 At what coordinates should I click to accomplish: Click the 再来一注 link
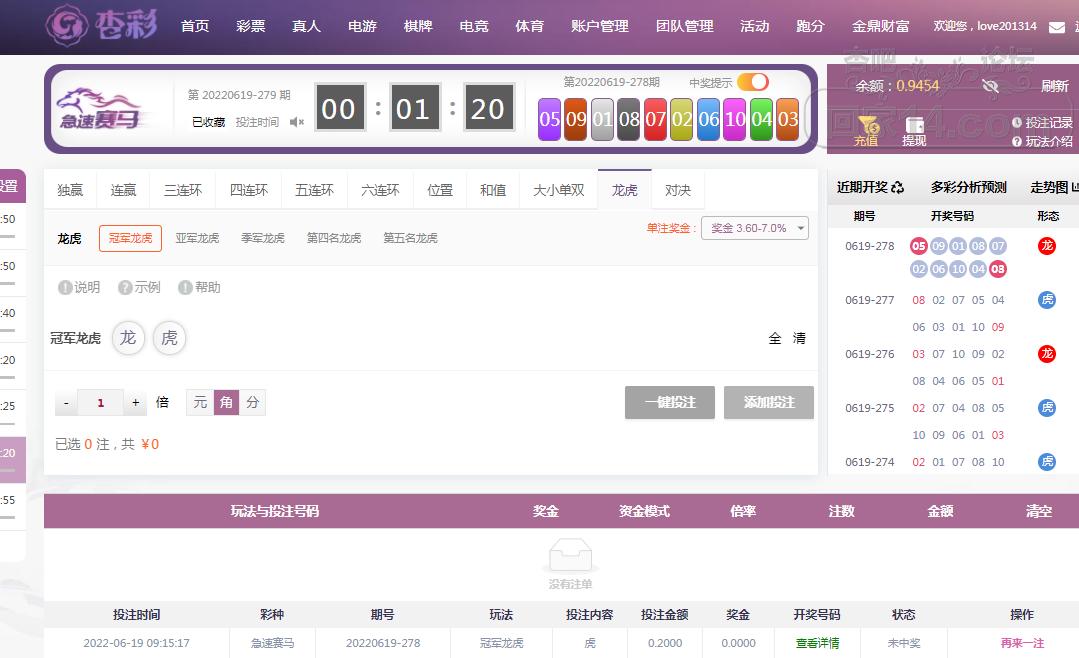1022,643
